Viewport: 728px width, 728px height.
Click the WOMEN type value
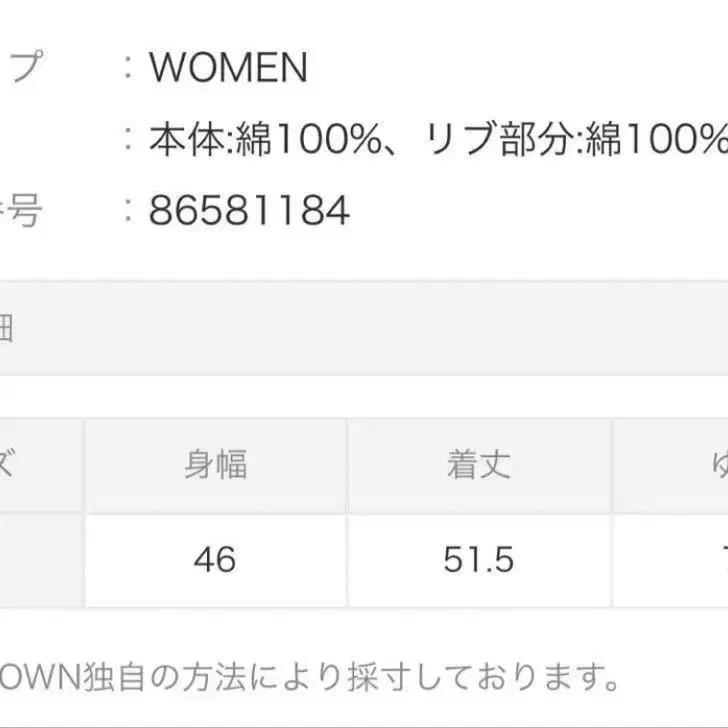(228, 69)
